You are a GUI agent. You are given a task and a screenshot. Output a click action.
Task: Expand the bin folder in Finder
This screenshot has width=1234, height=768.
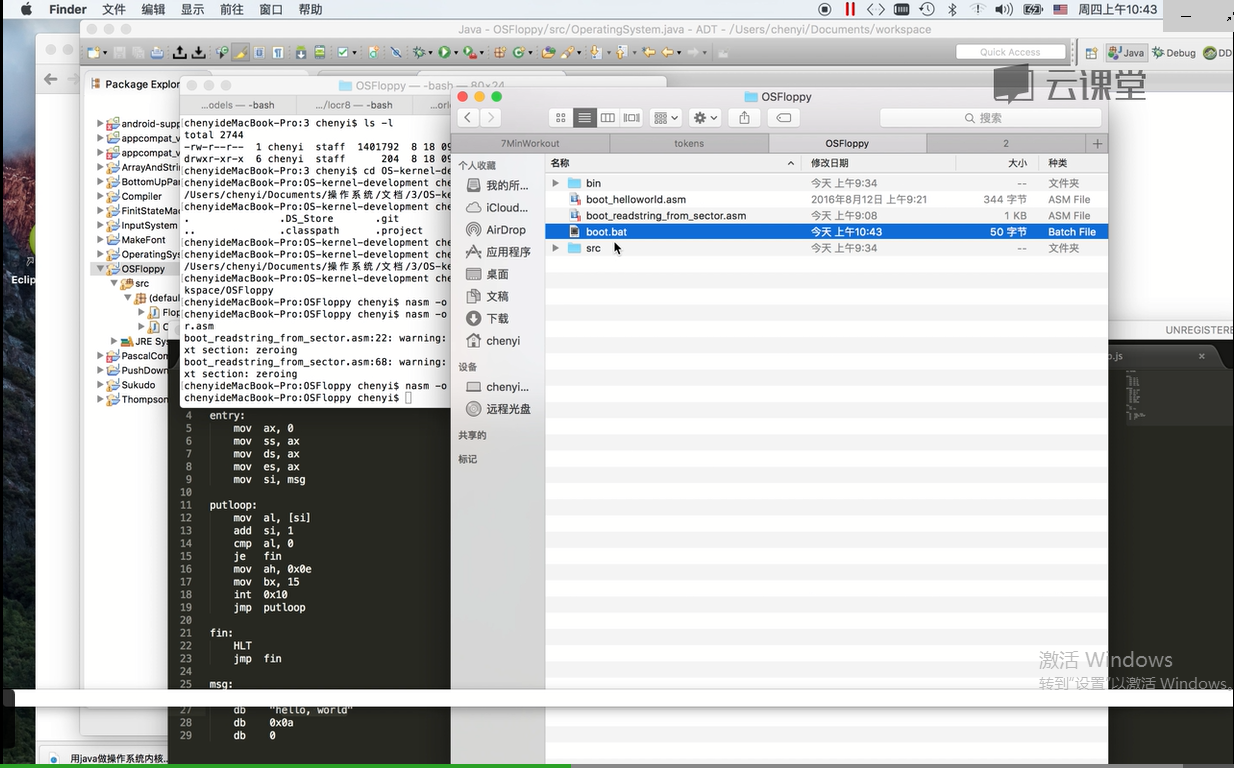tap(556, 183)
